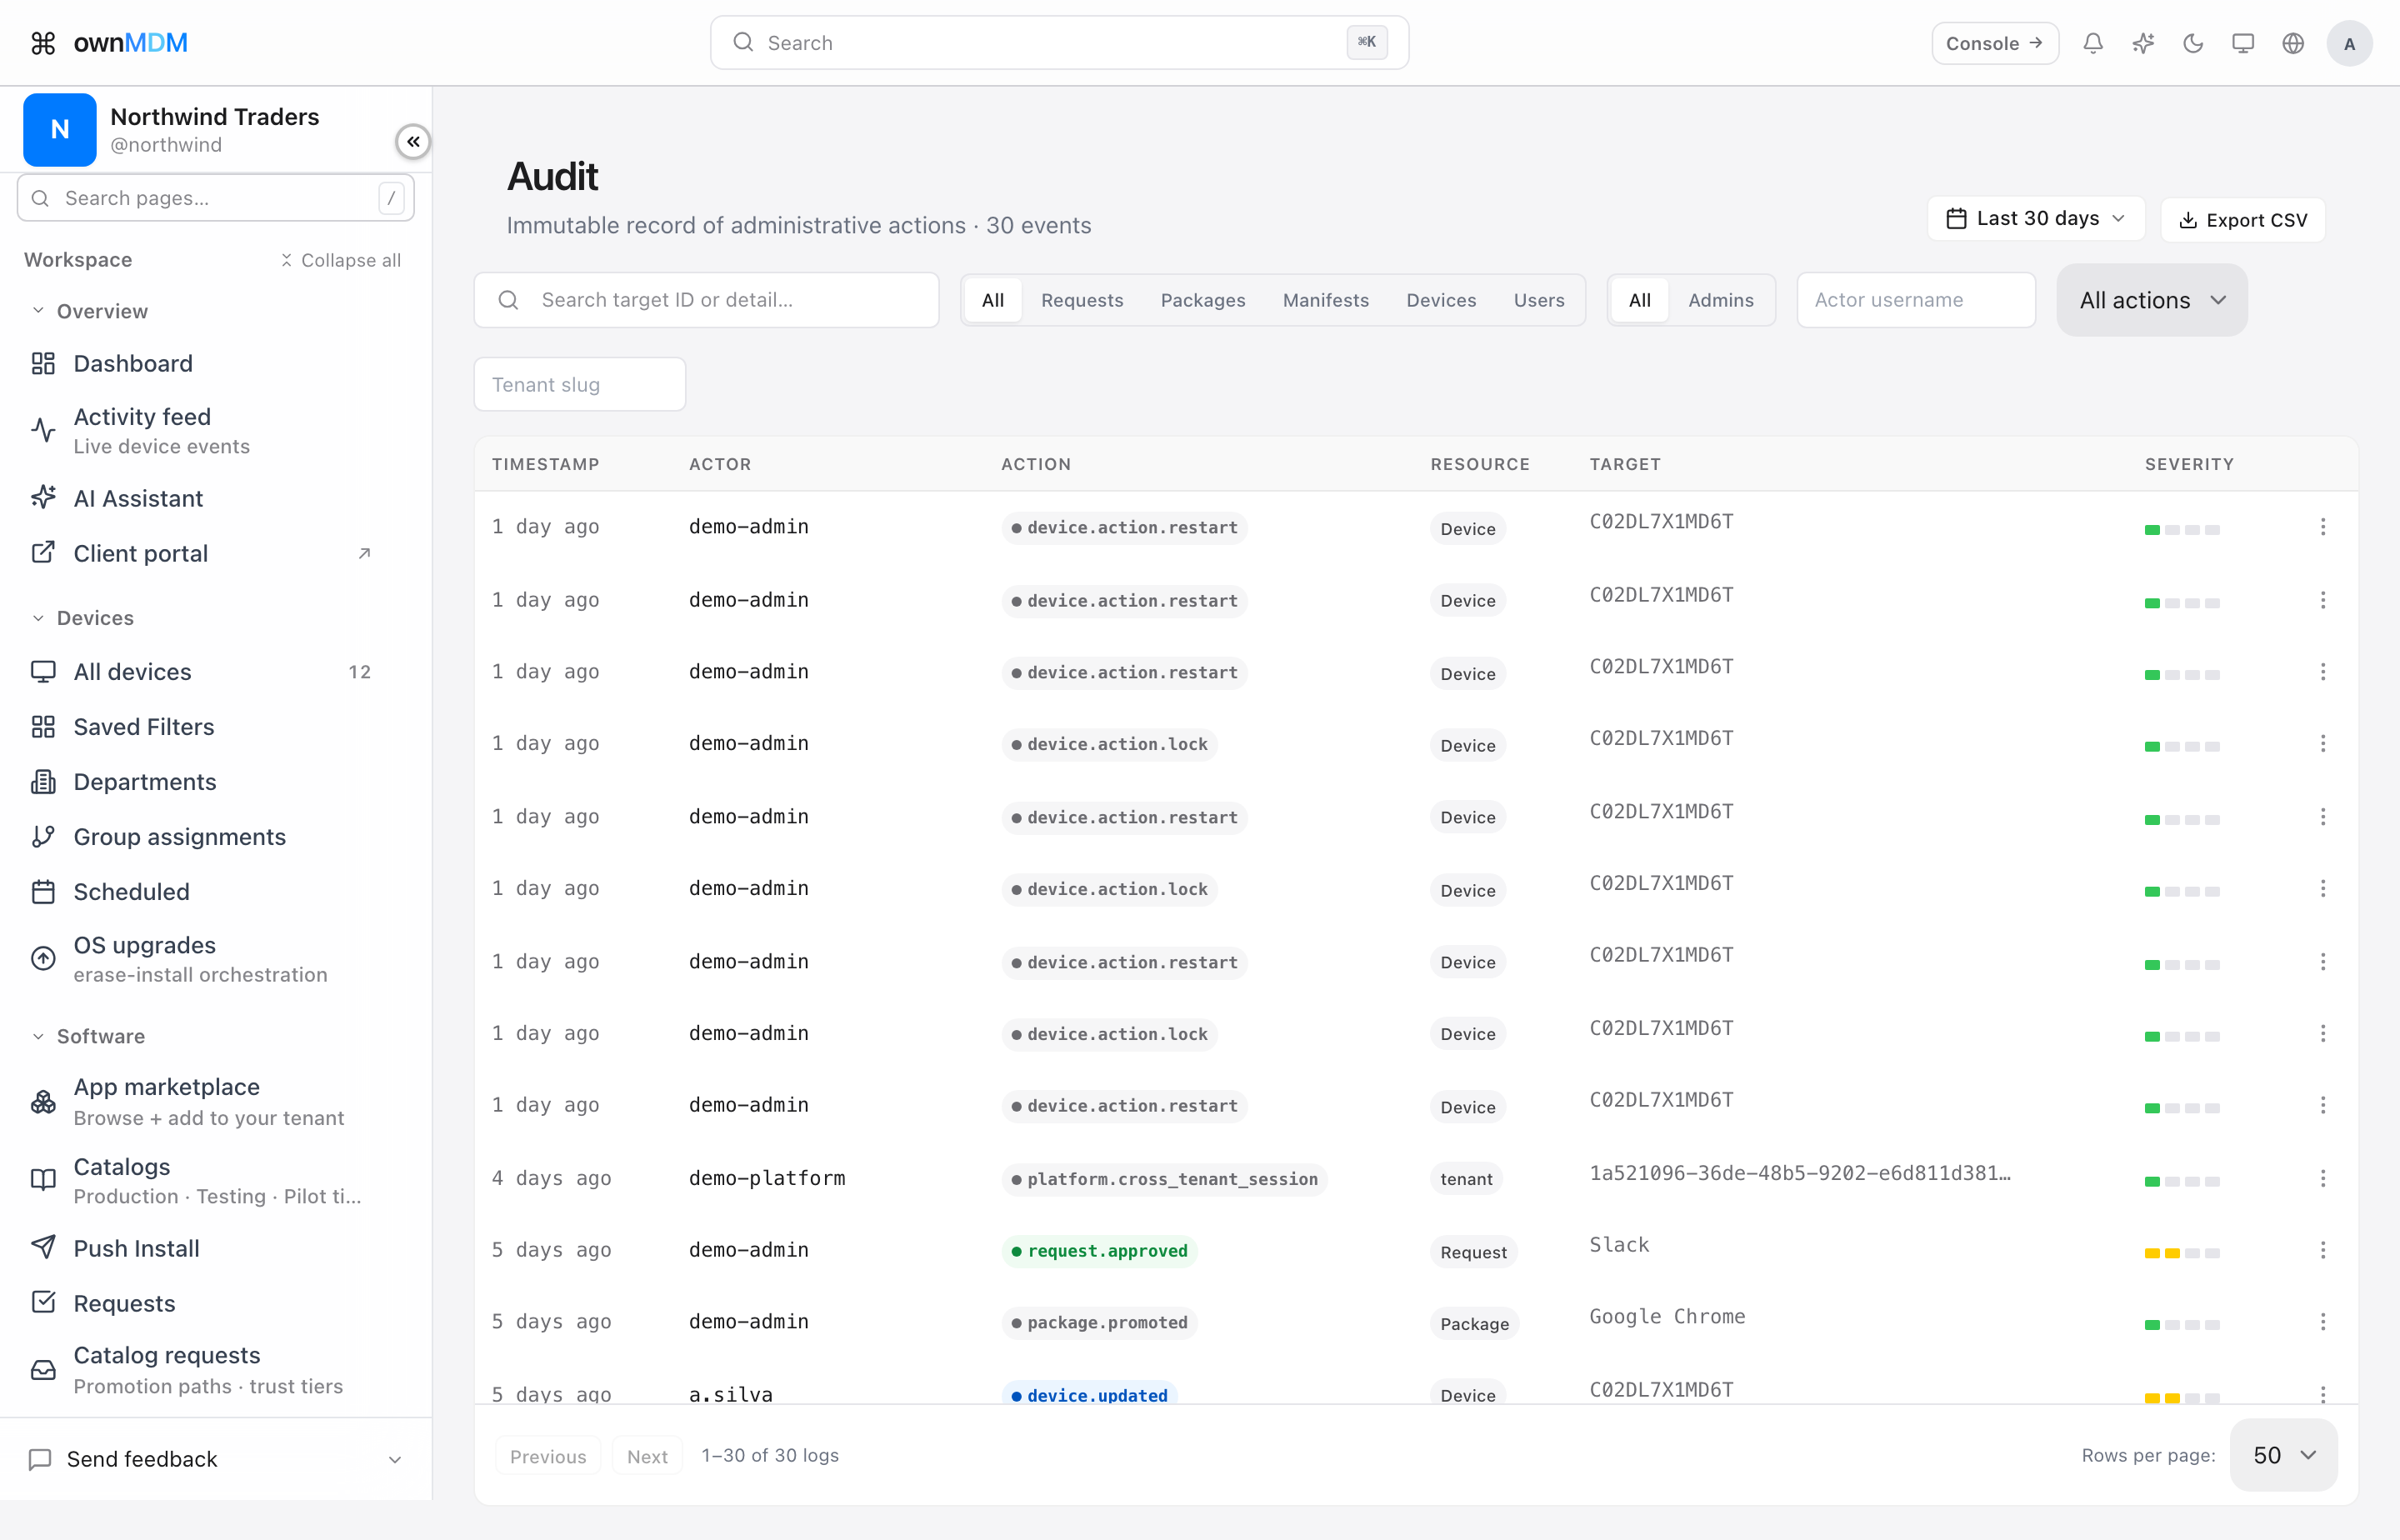Screen dimensions: 2400x1540
Task: Click the TIMESTAMP column header
Action: coord(545,464)
